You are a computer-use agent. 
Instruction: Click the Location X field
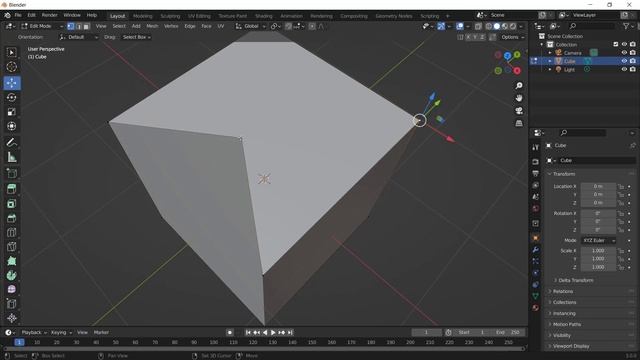[x=598, y=187]
